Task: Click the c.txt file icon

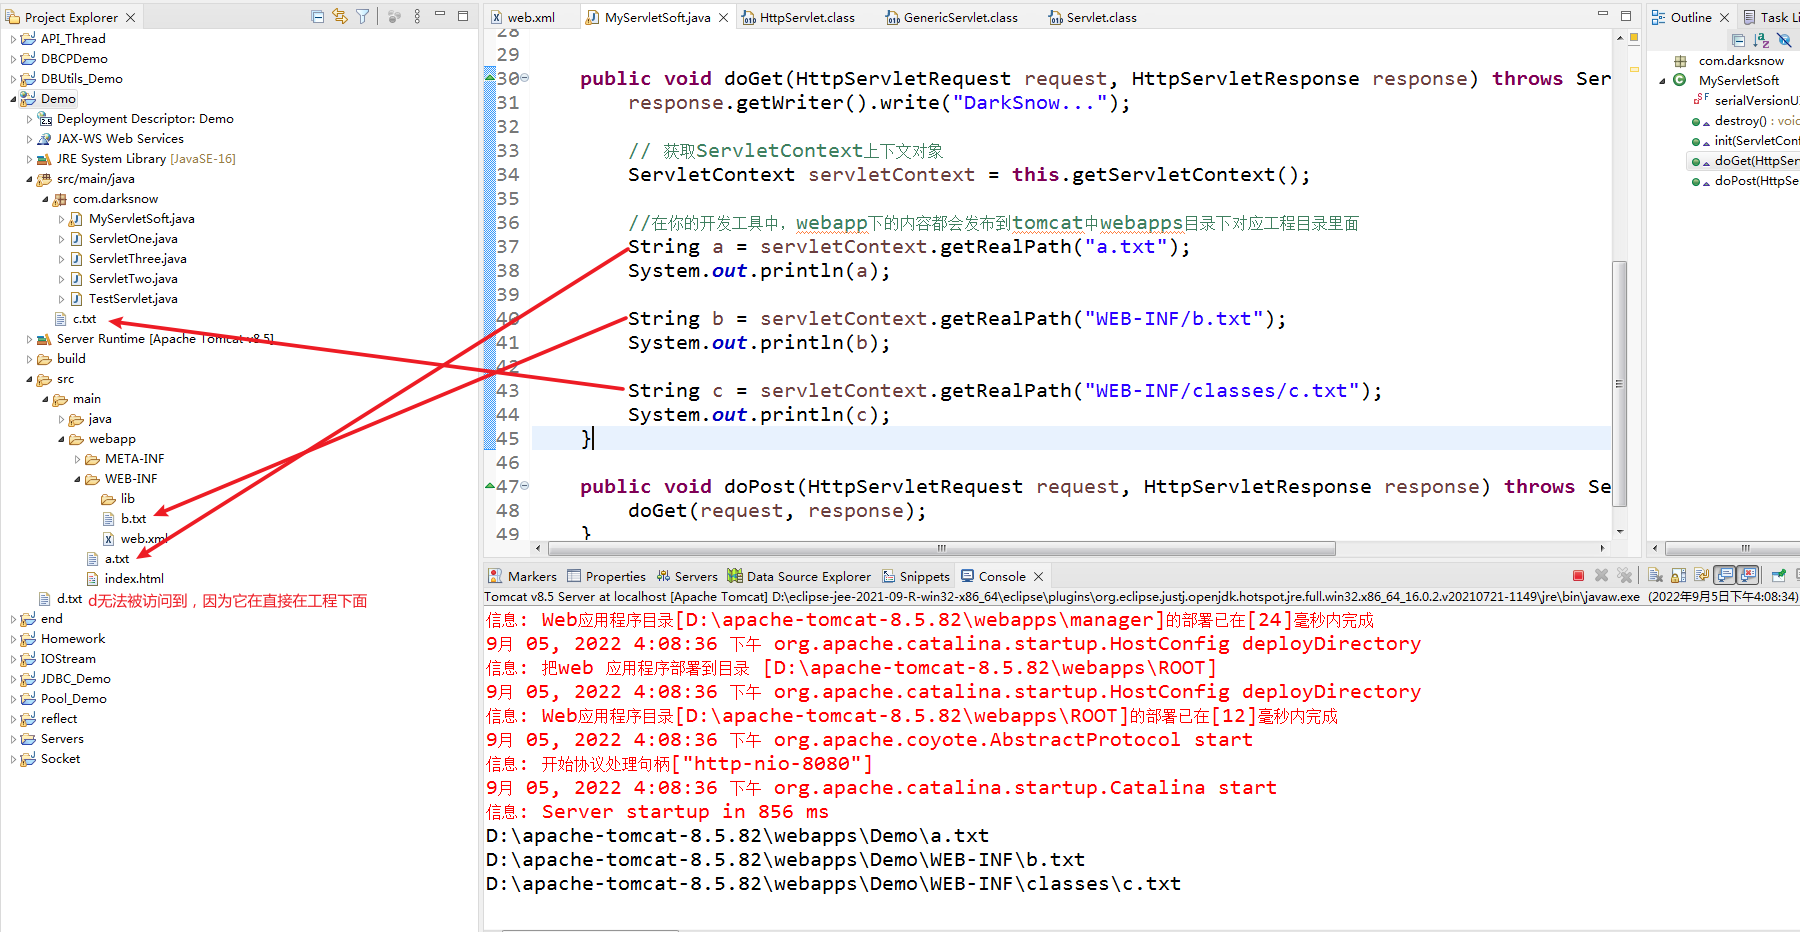Action: [60, 319]
